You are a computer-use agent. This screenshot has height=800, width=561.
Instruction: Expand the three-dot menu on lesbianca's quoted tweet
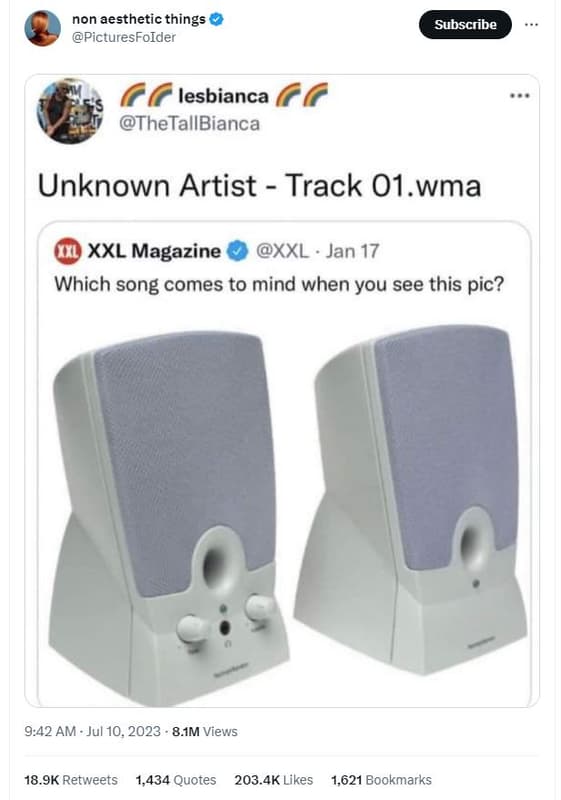(520, 95)
